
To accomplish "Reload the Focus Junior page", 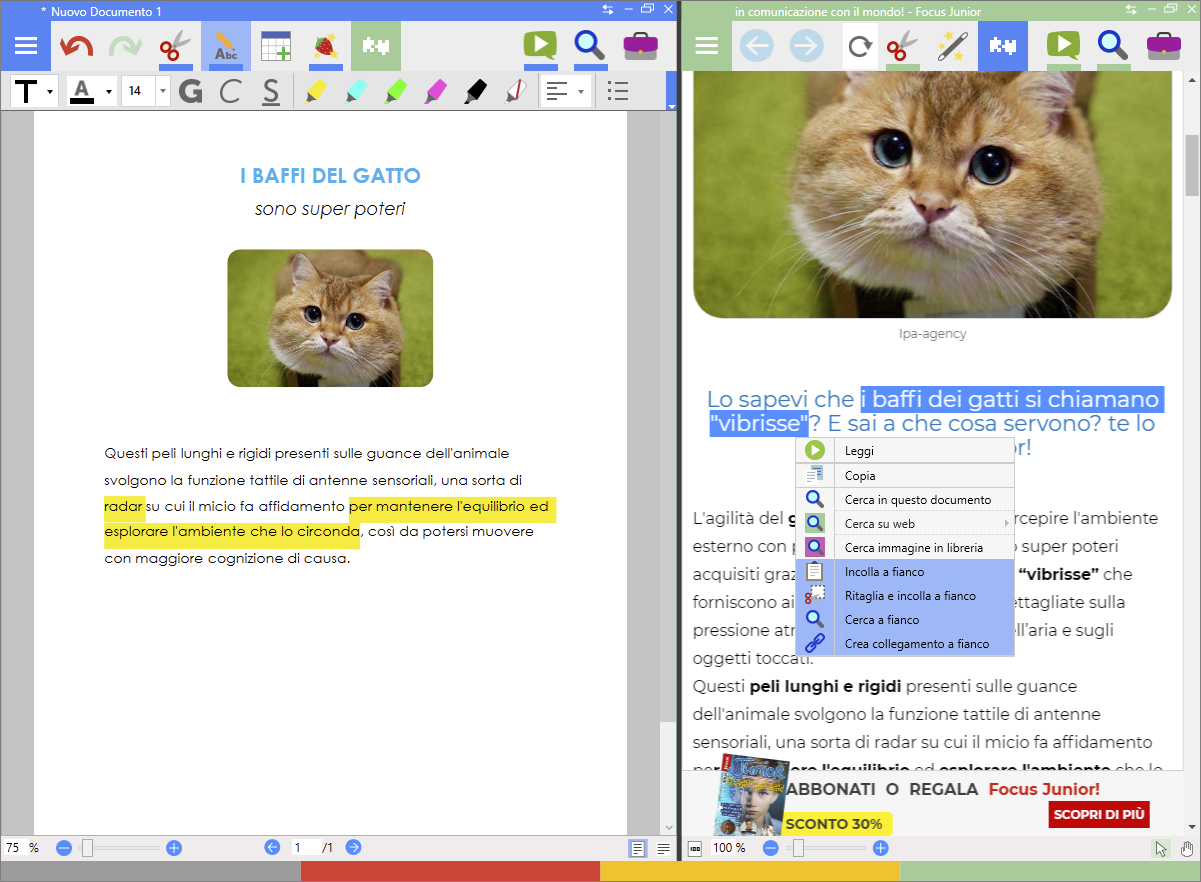I will tap(859, 46).
